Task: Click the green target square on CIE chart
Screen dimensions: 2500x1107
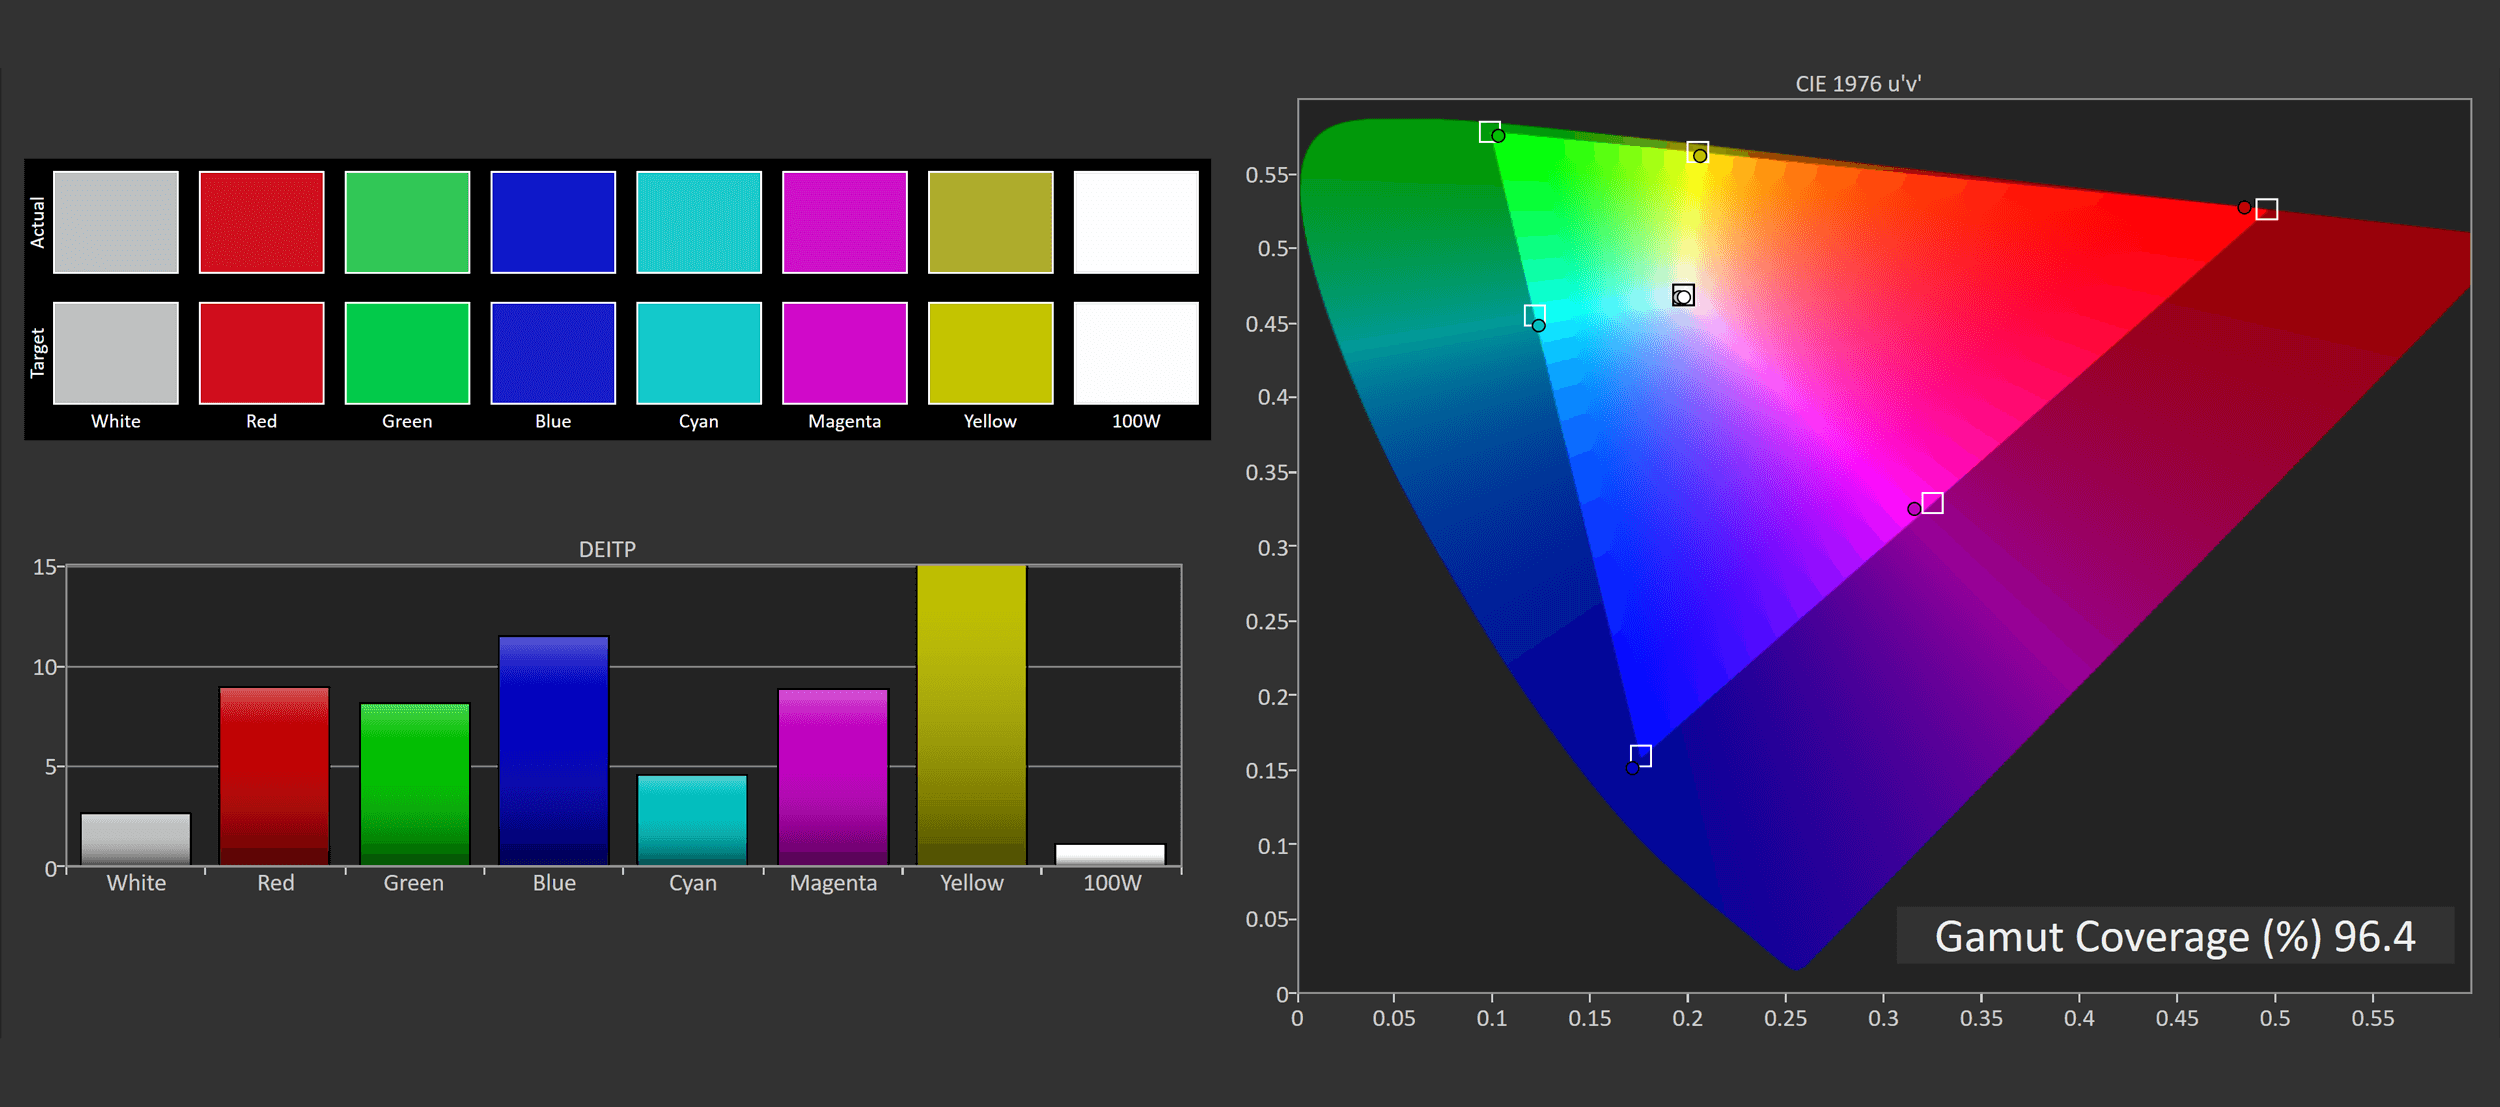Action: (x=1489, y=131)
